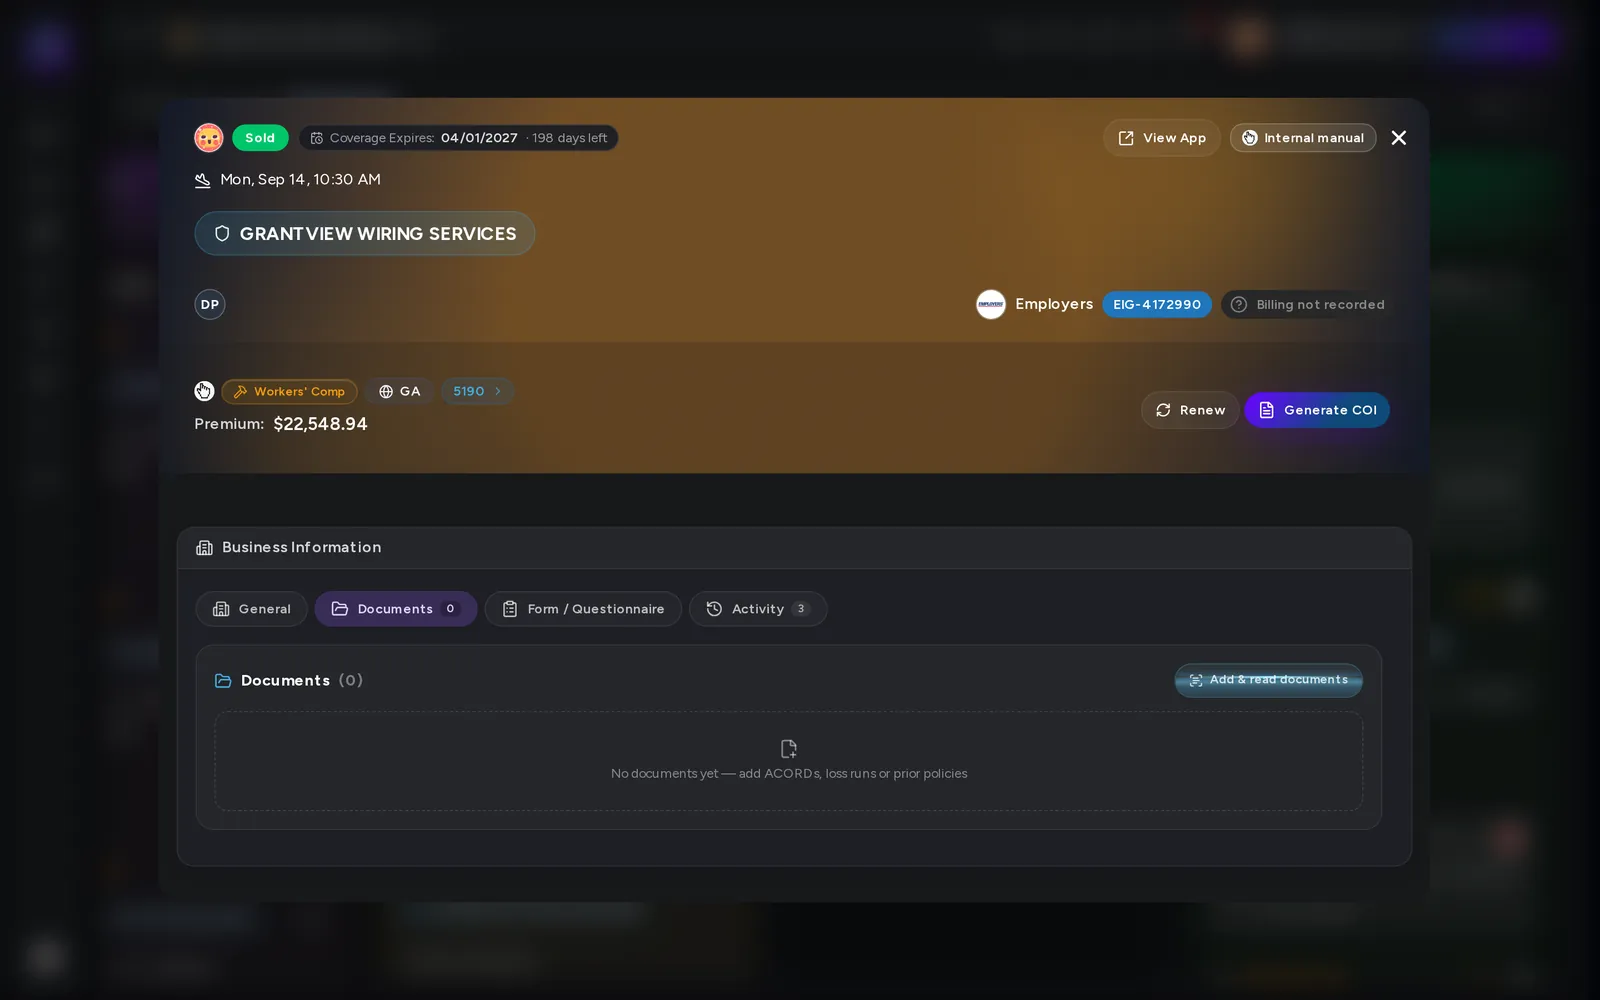The height and width of the screenshot is (1000, 1600).
Task: Click the Coverage Expires 04/01/2027 pill
Action: click(x=458, y=138)
